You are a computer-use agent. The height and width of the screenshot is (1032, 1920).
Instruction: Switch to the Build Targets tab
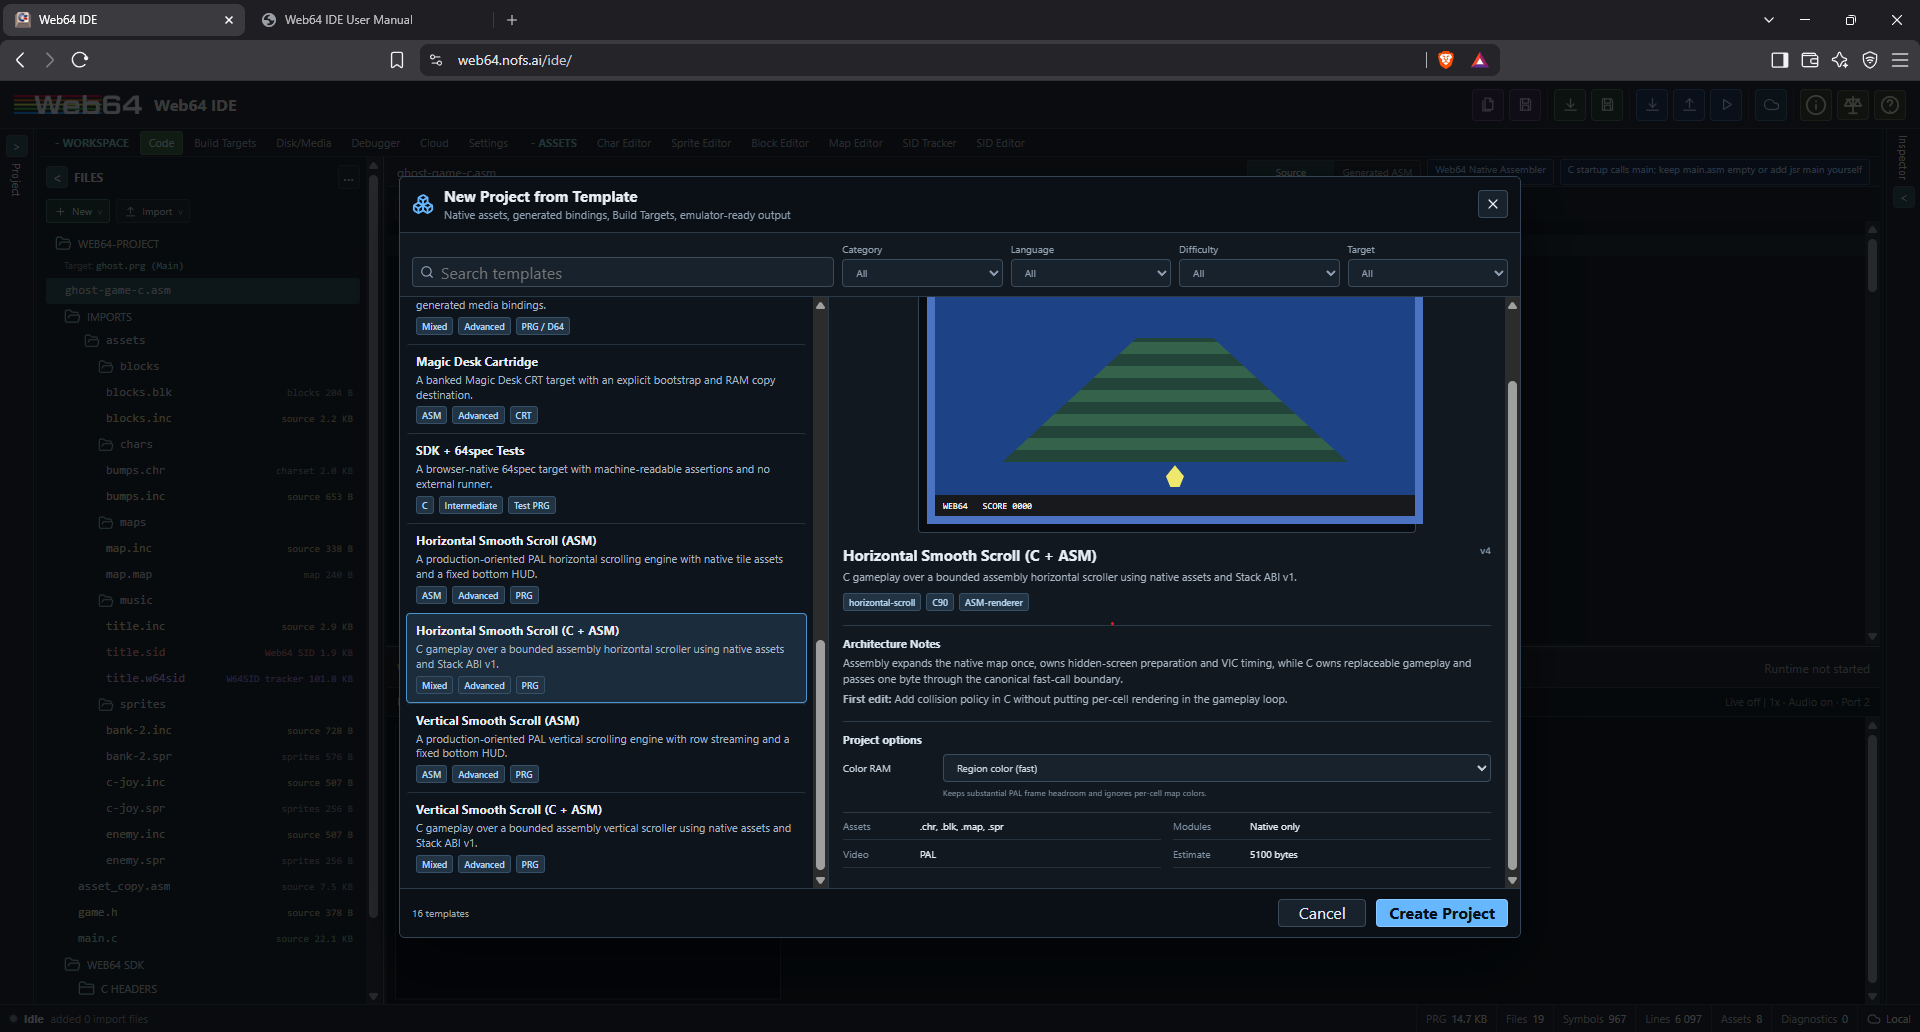(x=225, y=143)
